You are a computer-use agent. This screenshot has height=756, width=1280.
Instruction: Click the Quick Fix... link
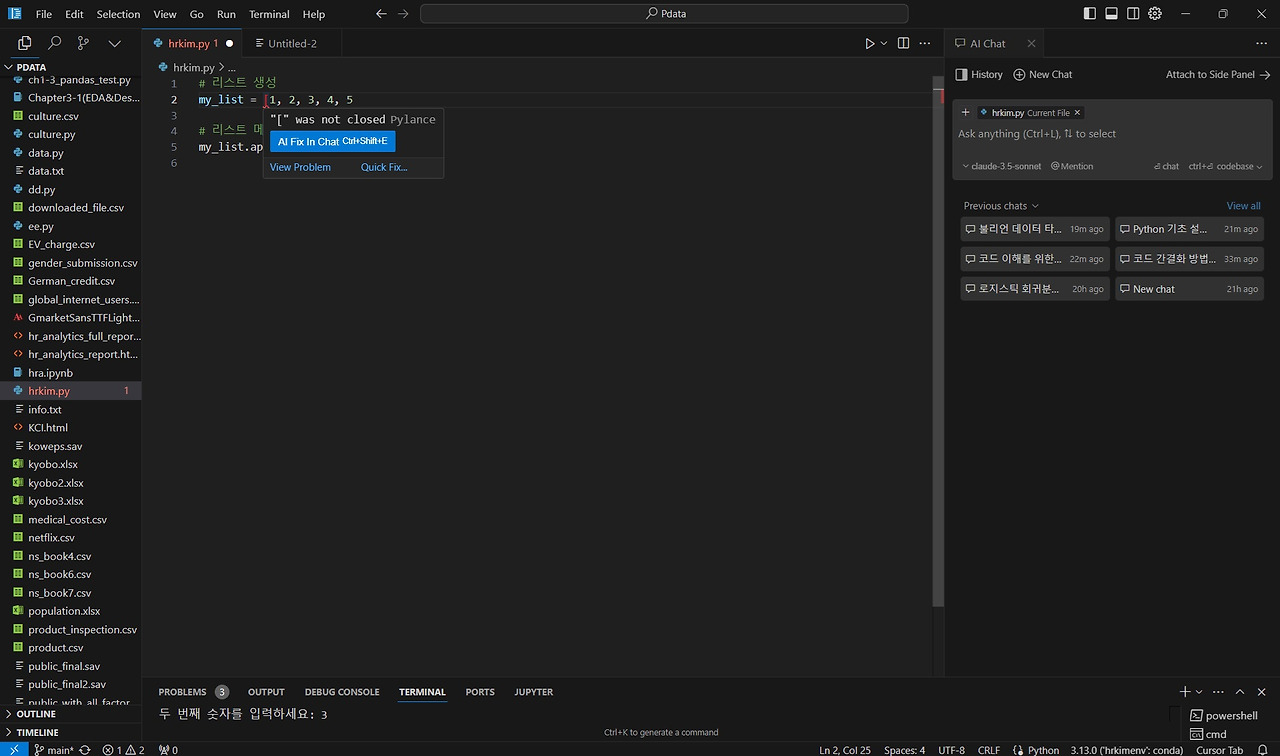click(384, 167)
